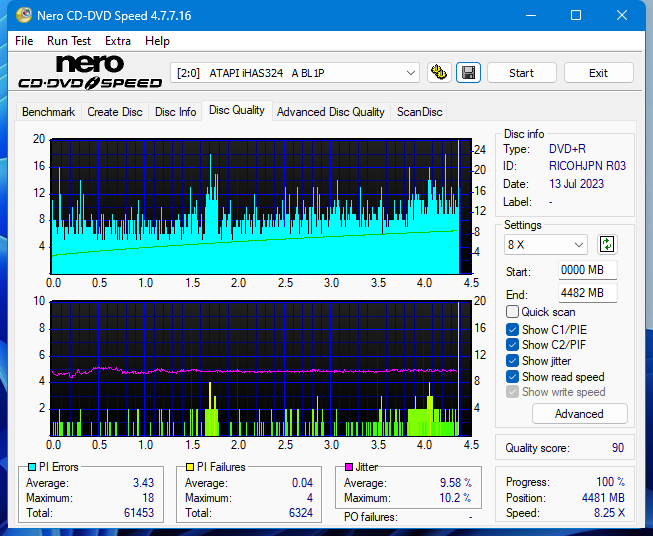This screenshot has height=536, width=653.
Task: Click the PO failures label
Action: click(371, 517)
